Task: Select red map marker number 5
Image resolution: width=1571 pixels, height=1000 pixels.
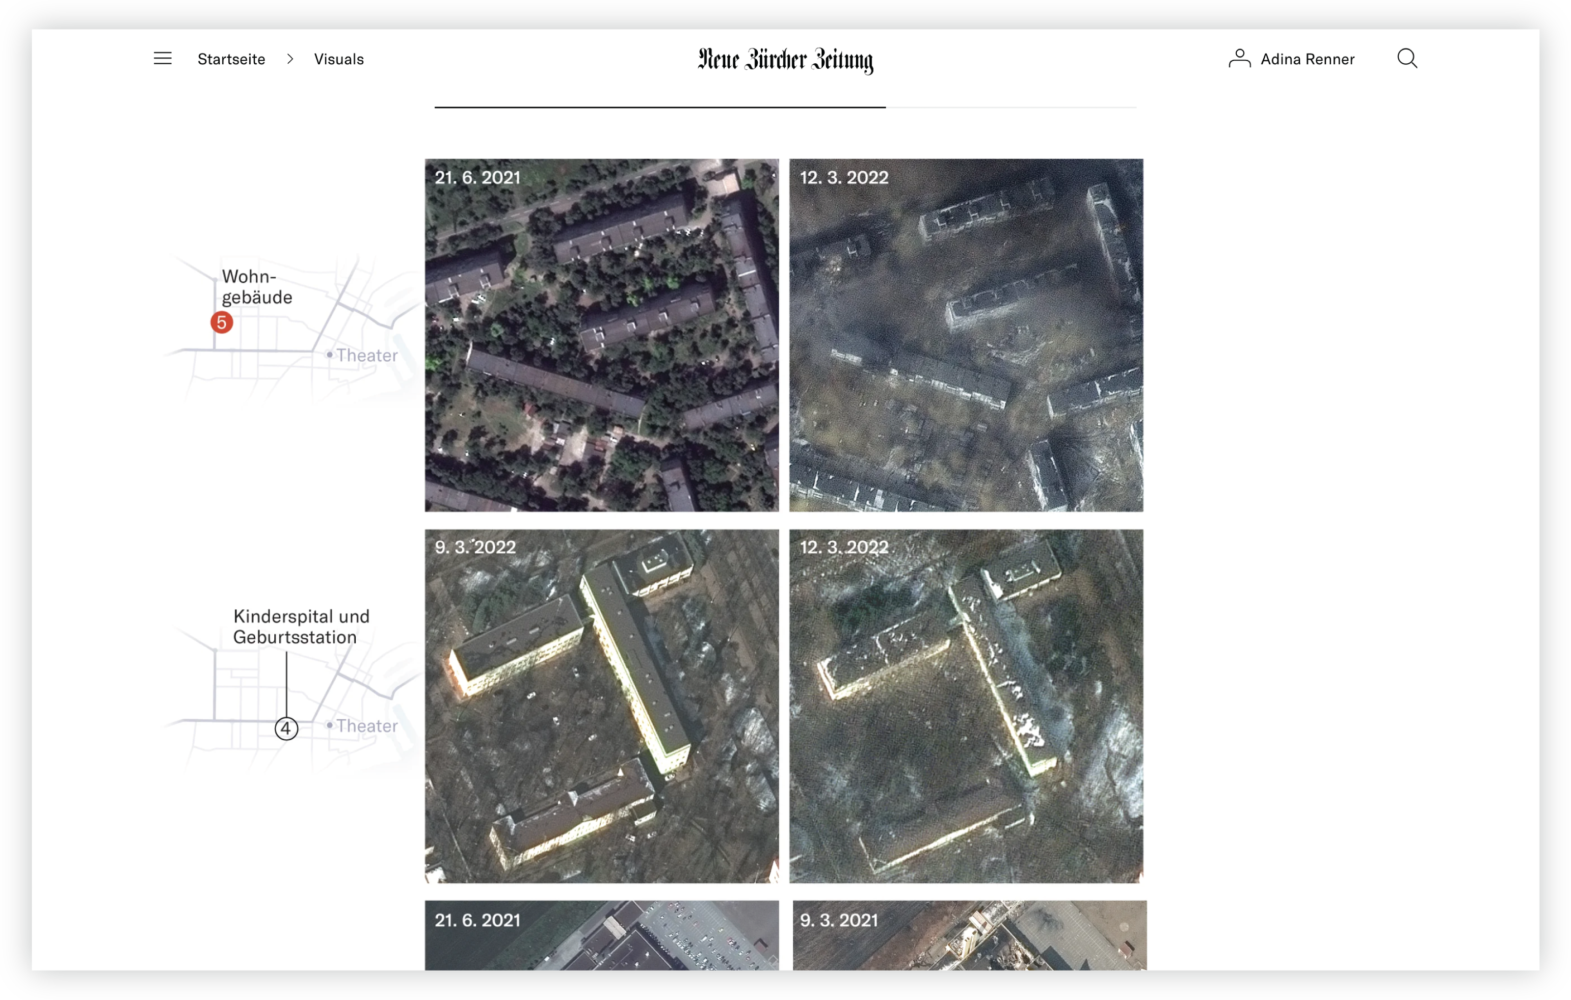Action: (222, 322)
